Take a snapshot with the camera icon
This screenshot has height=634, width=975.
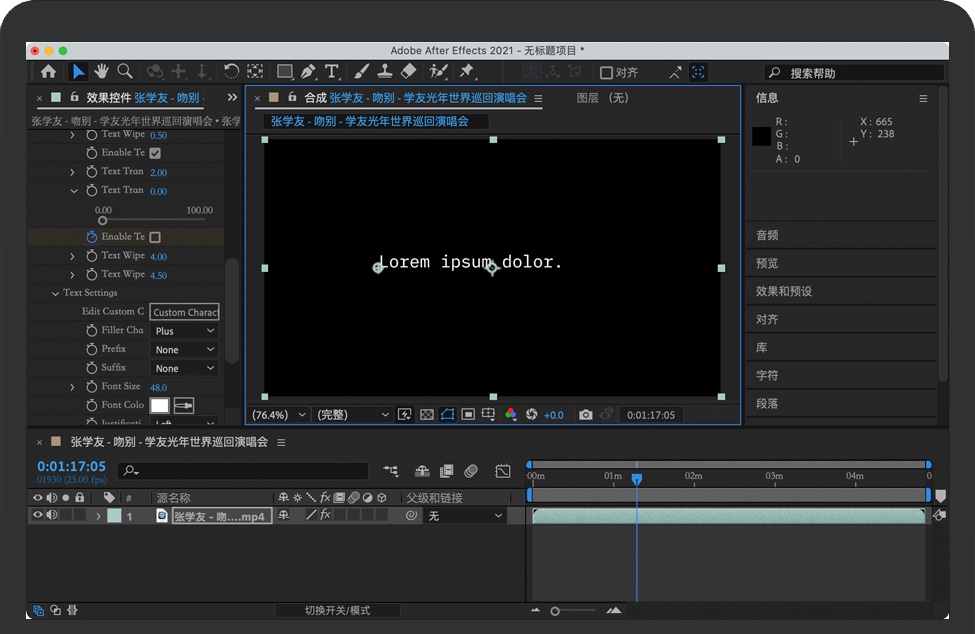pyautogui.click(x=586, y=415)
